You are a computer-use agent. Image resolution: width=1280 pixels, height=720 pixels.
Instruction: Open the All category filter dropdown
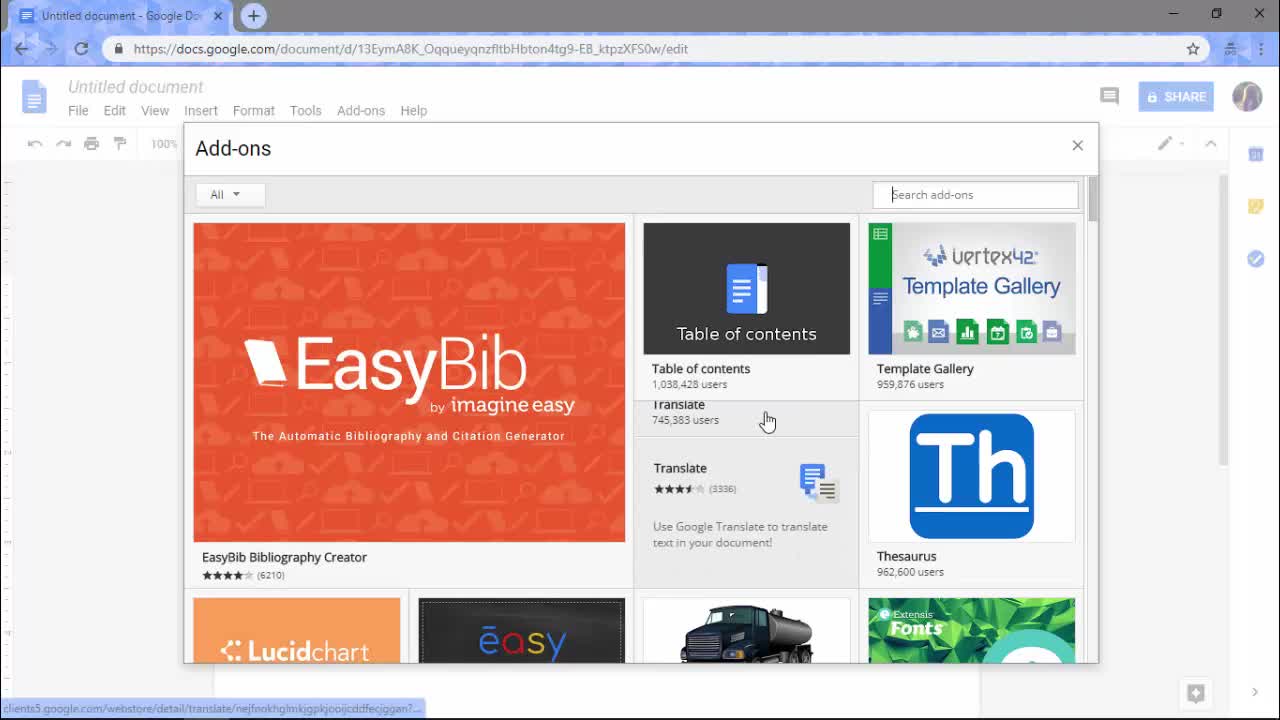pos(230,194)
